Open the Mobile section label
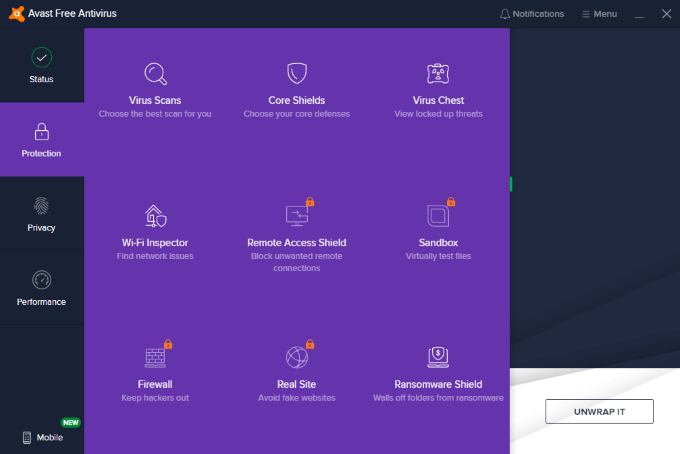Viewport: 680px width, 454px height. coord(50,438)
